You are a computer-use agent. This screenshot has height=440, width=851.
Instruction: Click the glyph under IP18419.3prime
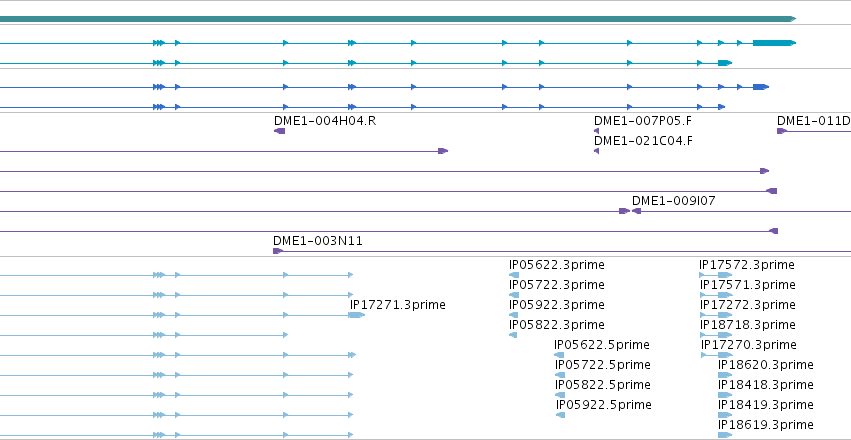725,415
